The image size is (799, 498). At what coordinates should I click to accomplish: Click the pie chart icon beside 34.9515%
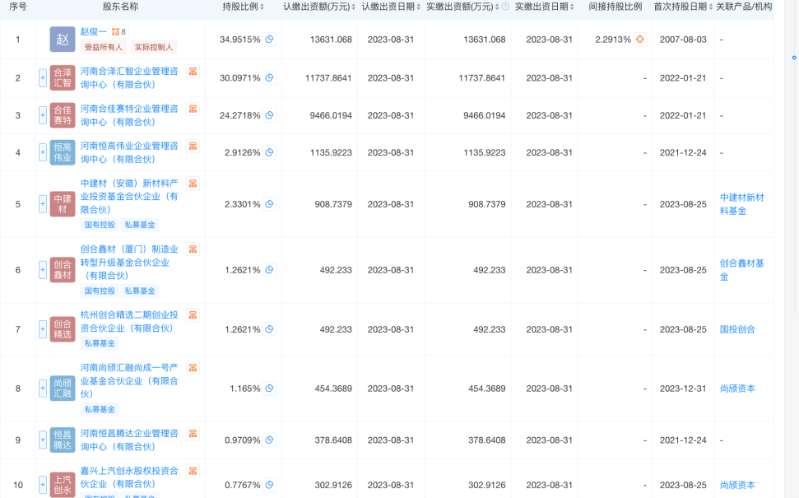tap(270, 39)
